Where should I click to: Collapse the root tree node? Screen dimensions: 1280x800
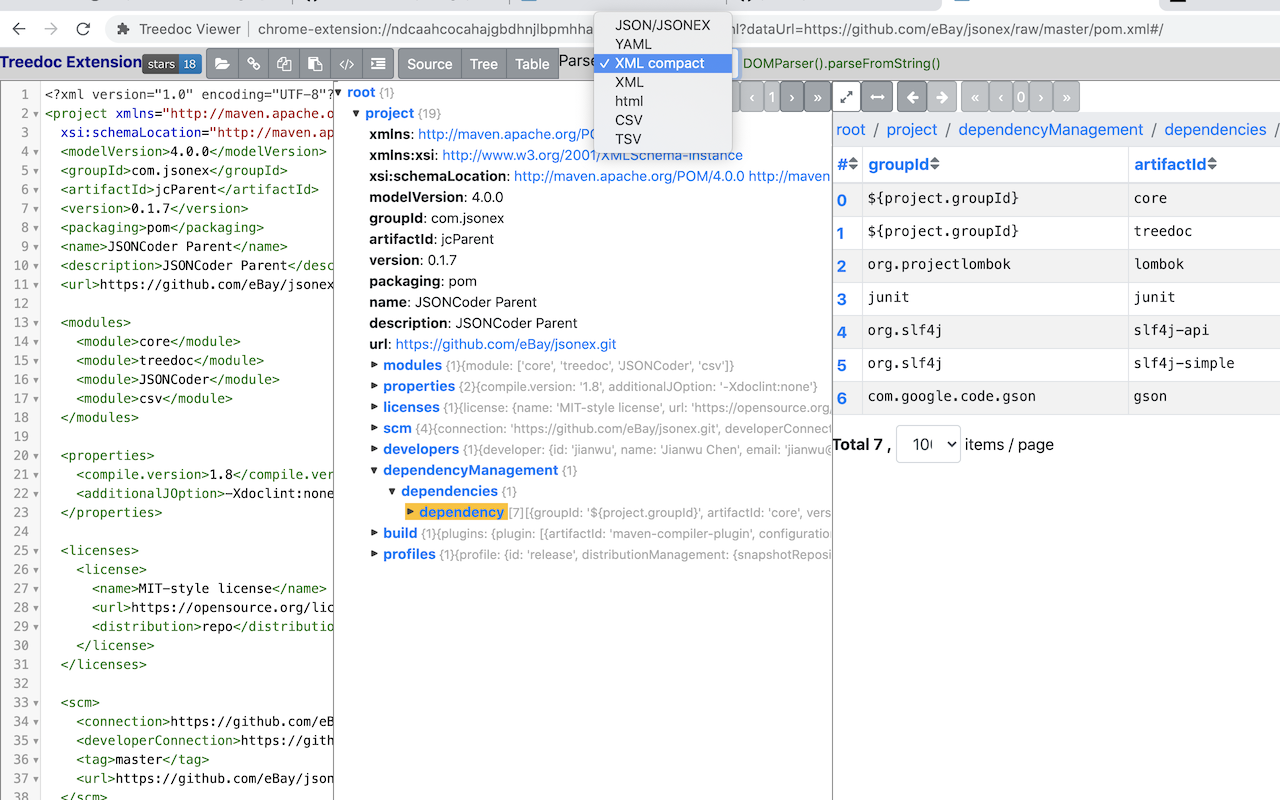[339, 92]
